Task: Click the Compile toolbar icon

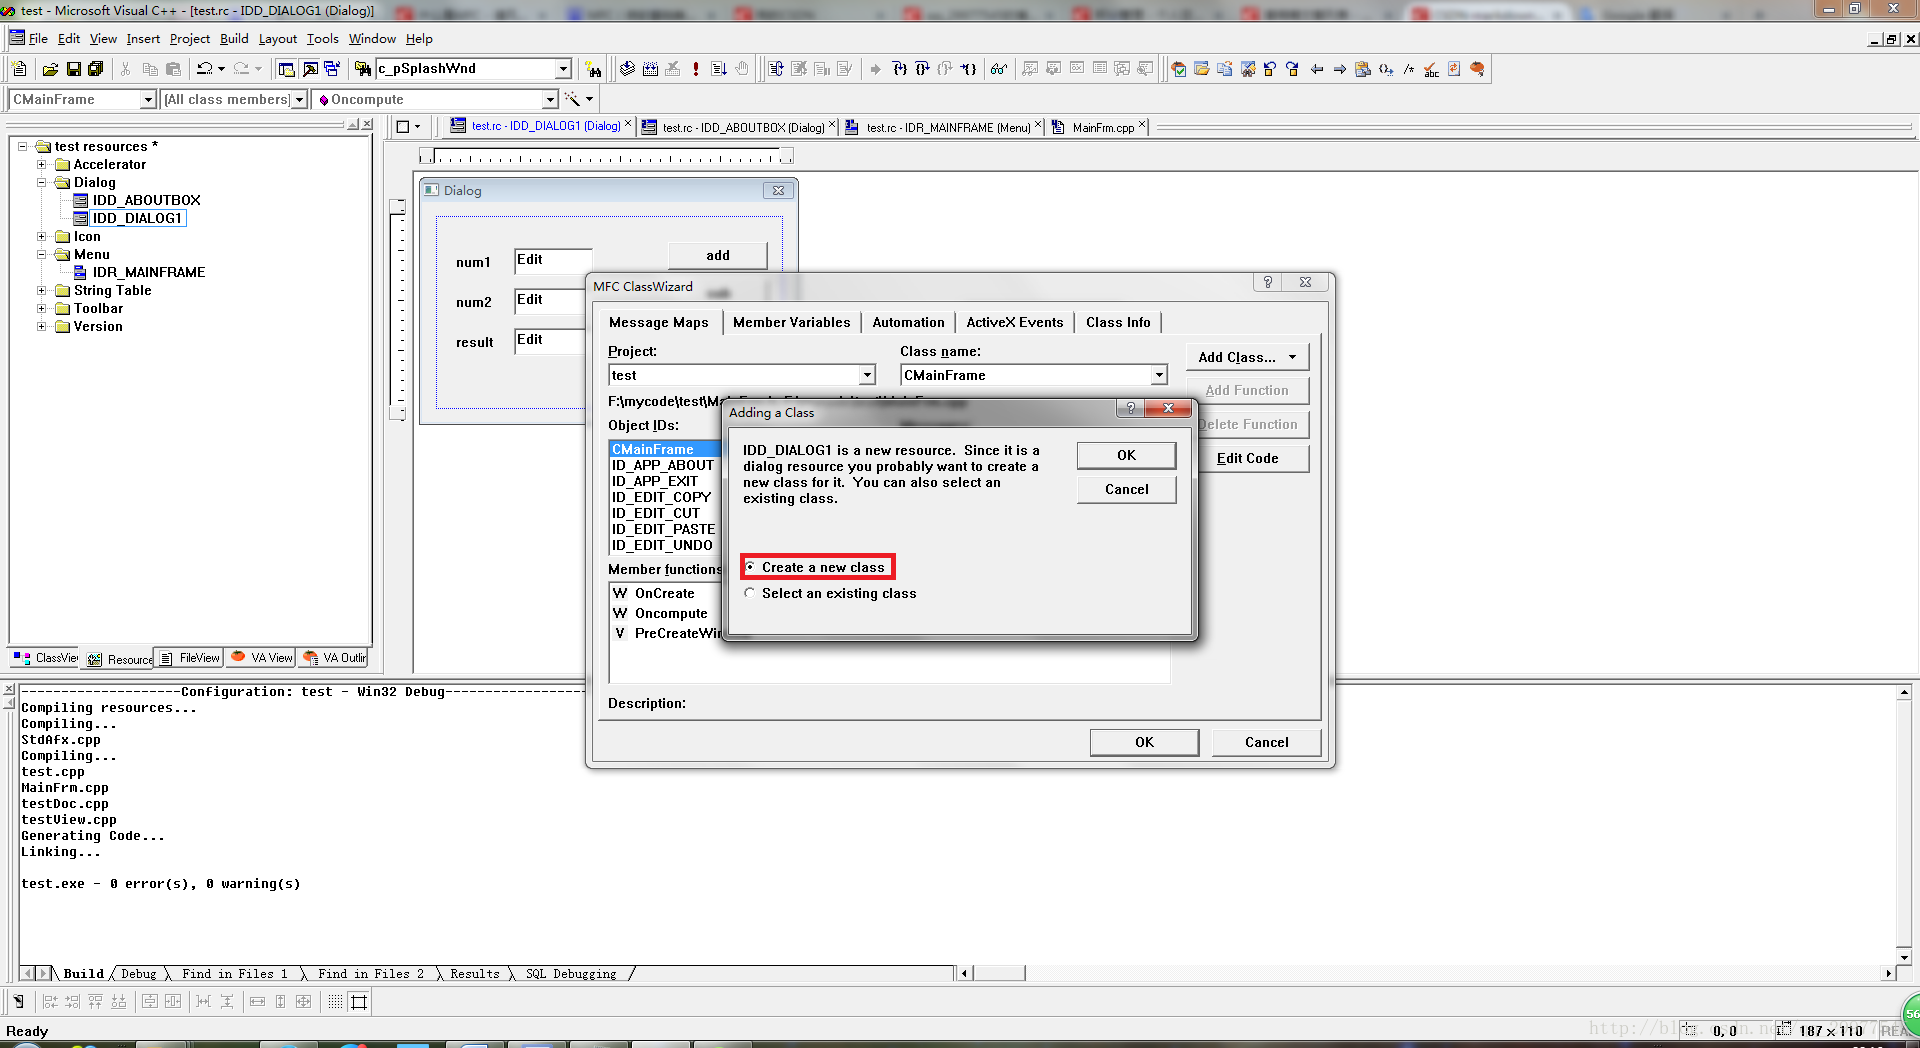Action: [627, 69]
